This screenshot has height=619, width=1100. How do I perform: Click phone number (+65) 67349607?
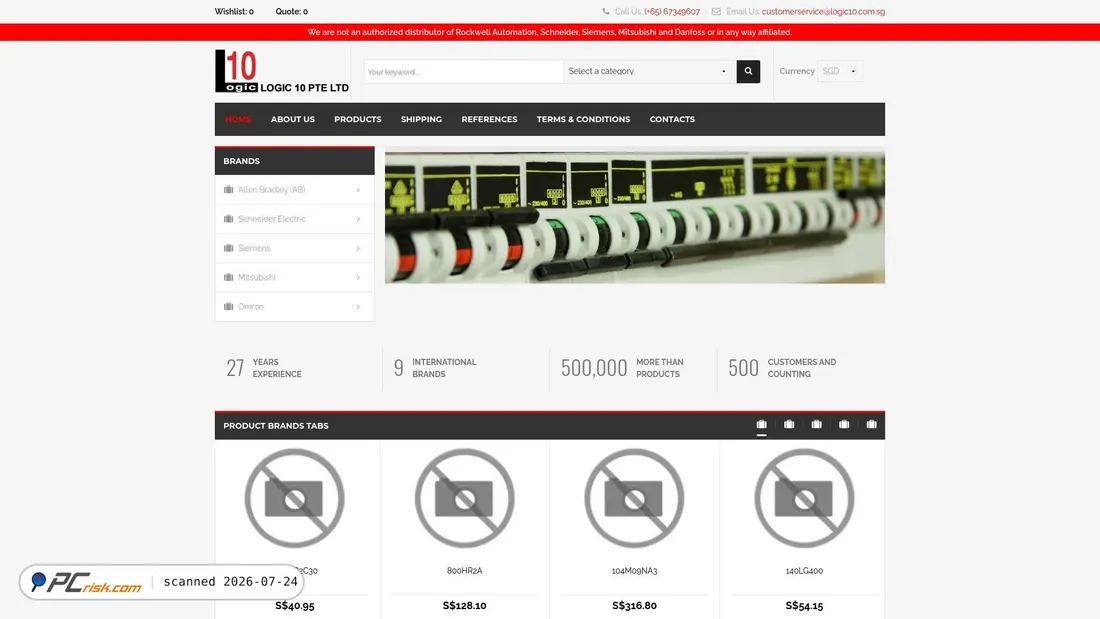coord(672,11)
